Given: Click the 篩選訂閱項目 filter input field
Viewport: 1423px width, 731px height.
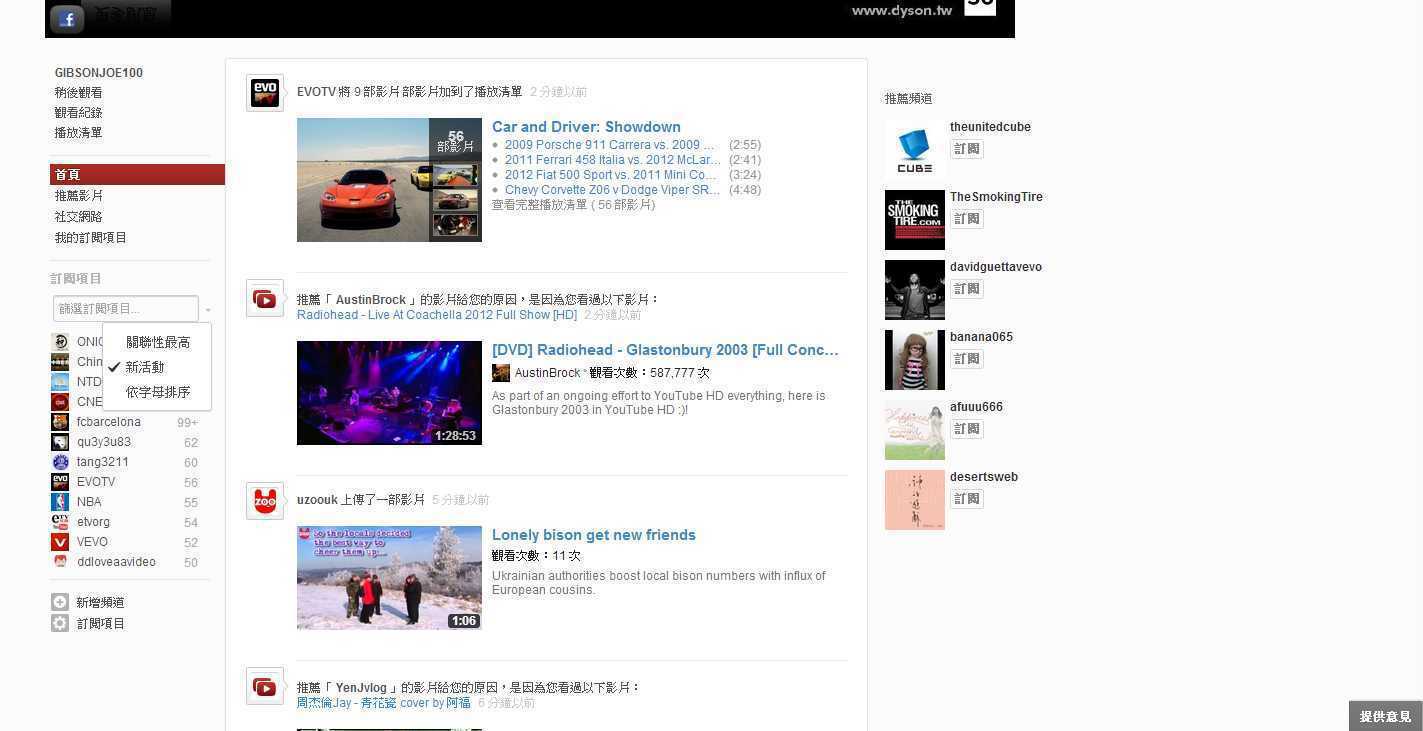Looking at the screenshot, I should [126, 309].
